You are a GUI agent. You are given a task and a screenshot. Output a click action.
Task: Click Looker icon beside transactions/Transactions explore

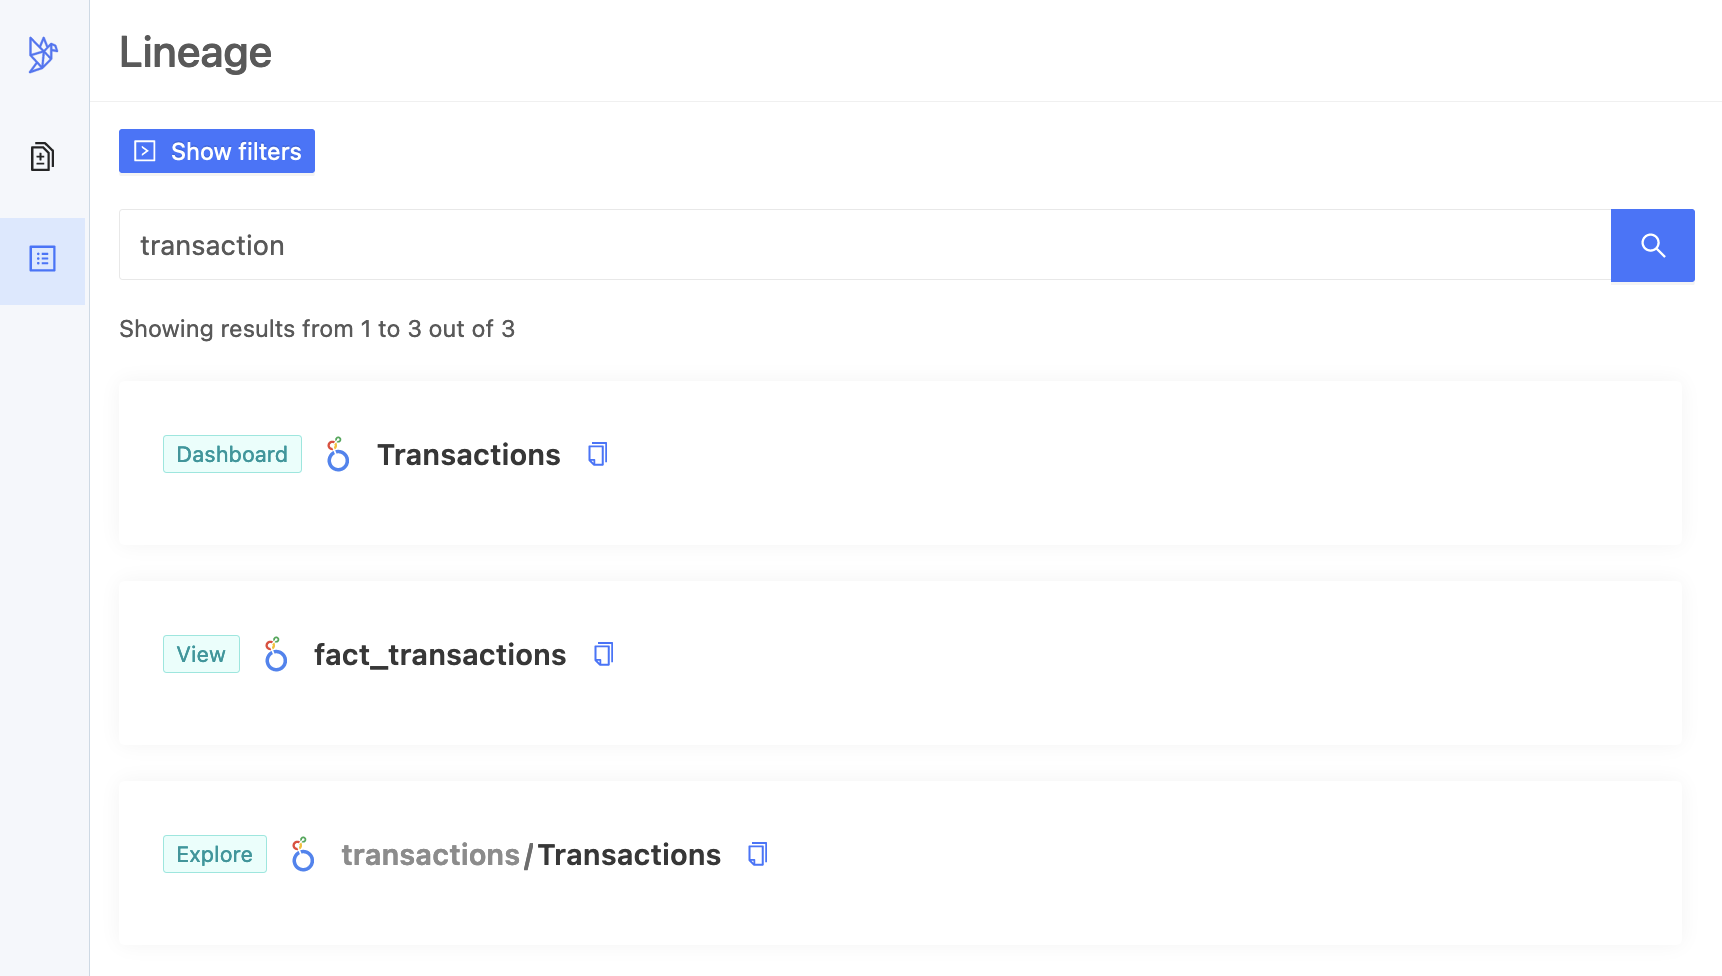point(303,854)
